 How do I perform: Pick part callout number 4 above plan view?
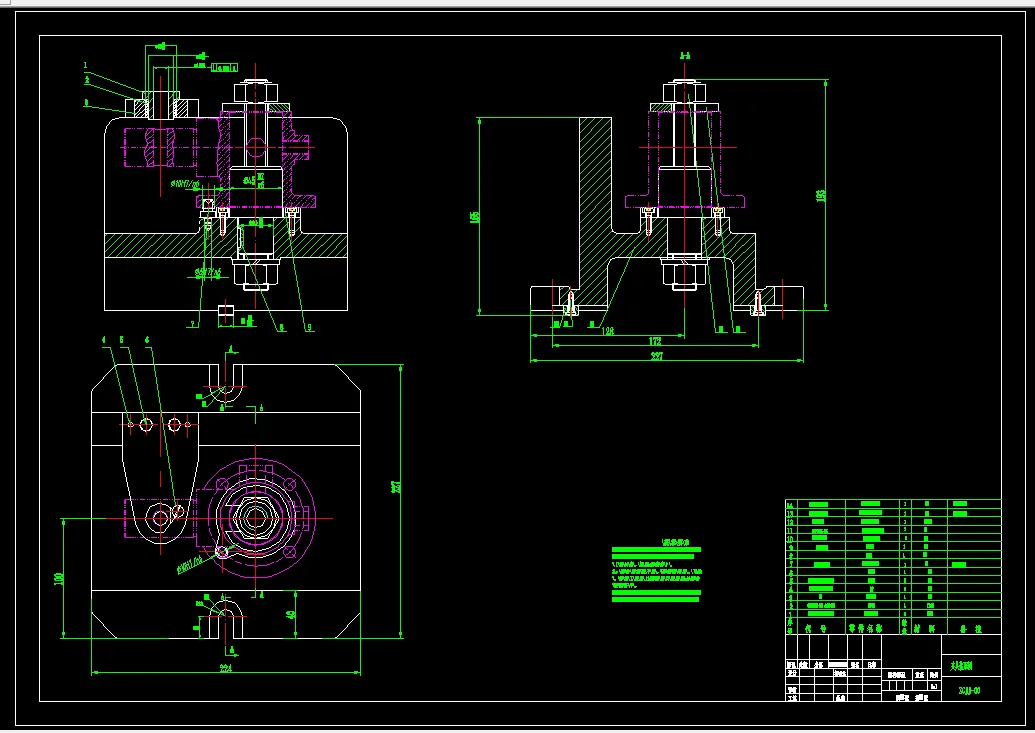104,340
